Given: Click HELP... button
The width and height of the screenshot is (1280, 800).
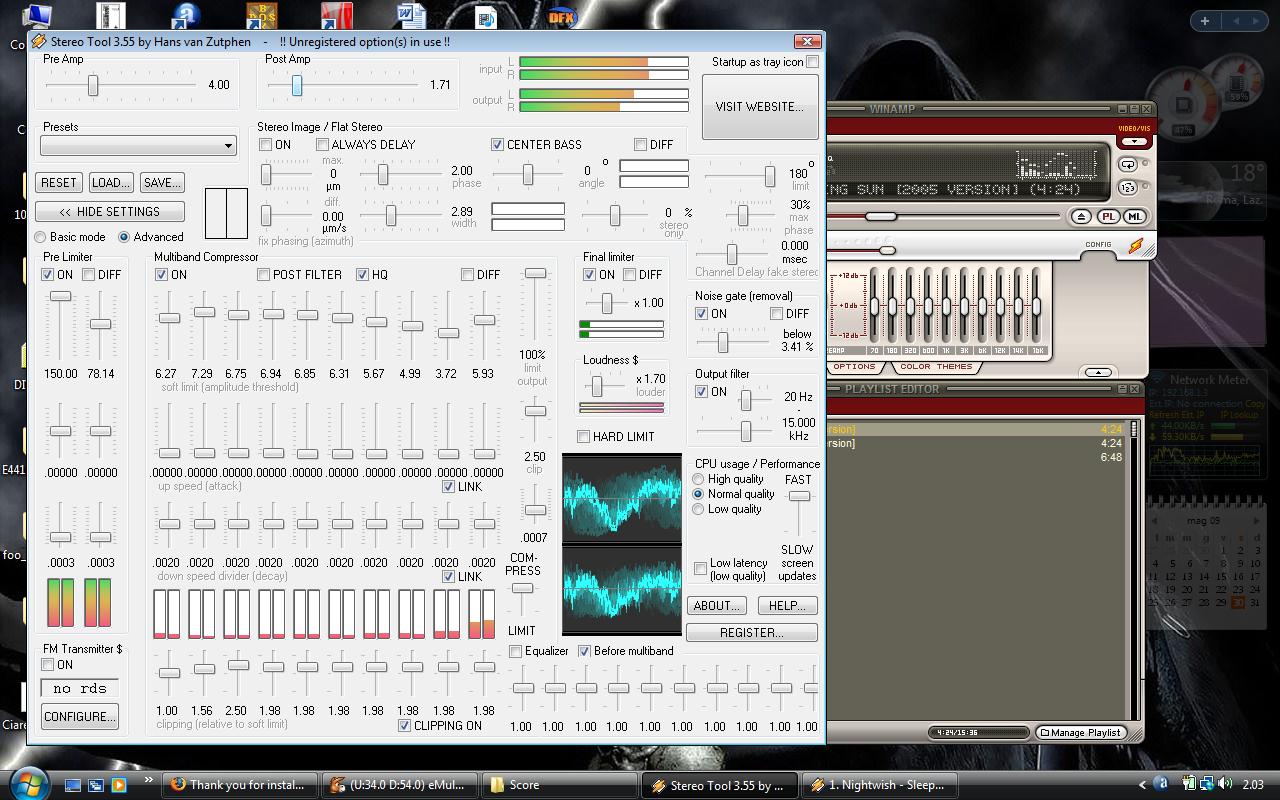Looking at the screenshot, I should (x=787, y=606).
